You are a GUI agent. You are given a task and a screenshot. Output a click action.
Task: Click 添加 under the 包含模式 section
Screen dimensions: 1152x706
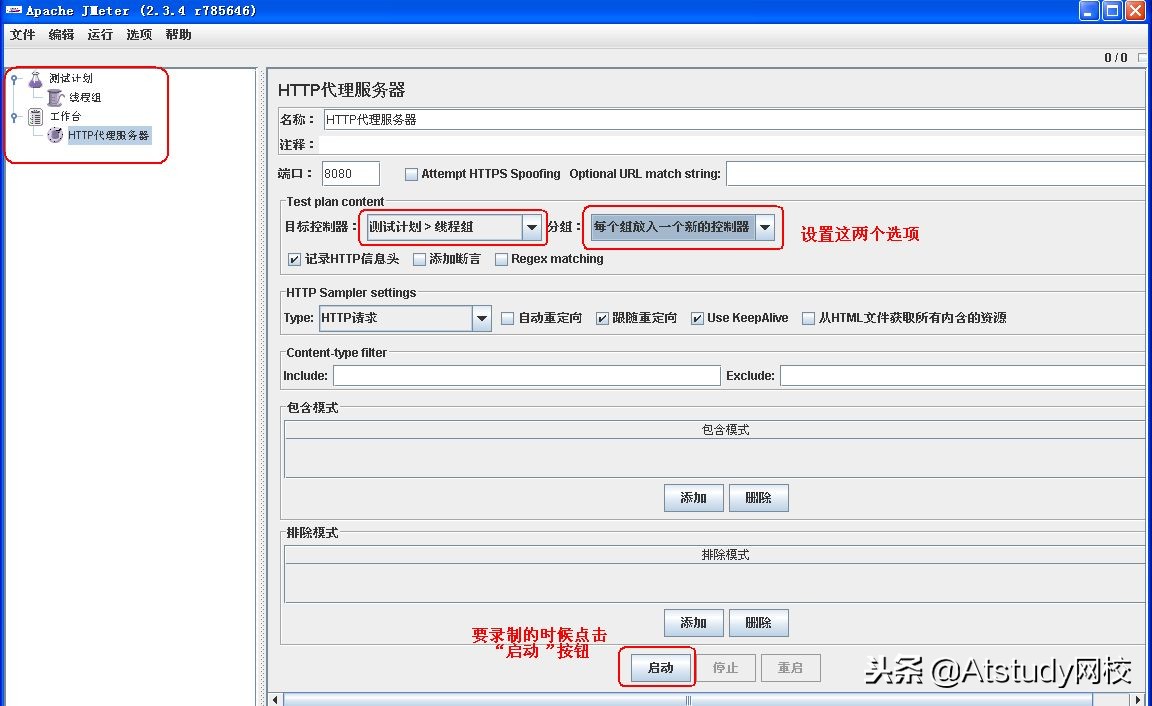point(693,497)
